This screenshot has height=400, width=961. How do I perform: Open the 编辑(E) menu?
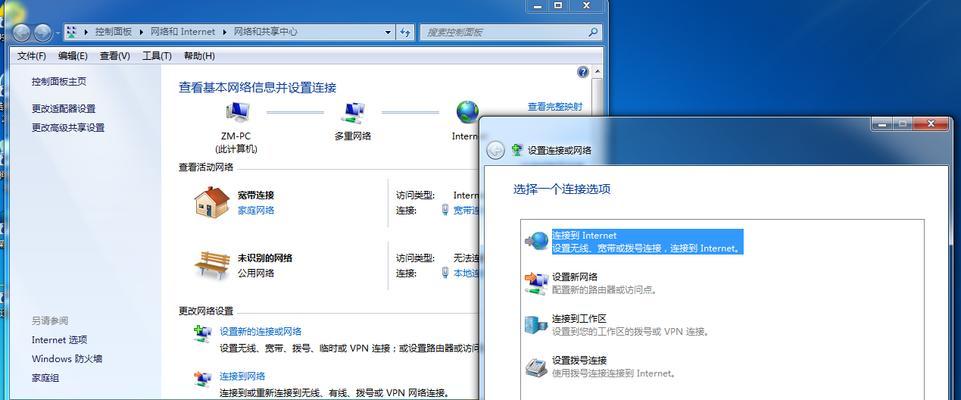click(x=73, y=56)
